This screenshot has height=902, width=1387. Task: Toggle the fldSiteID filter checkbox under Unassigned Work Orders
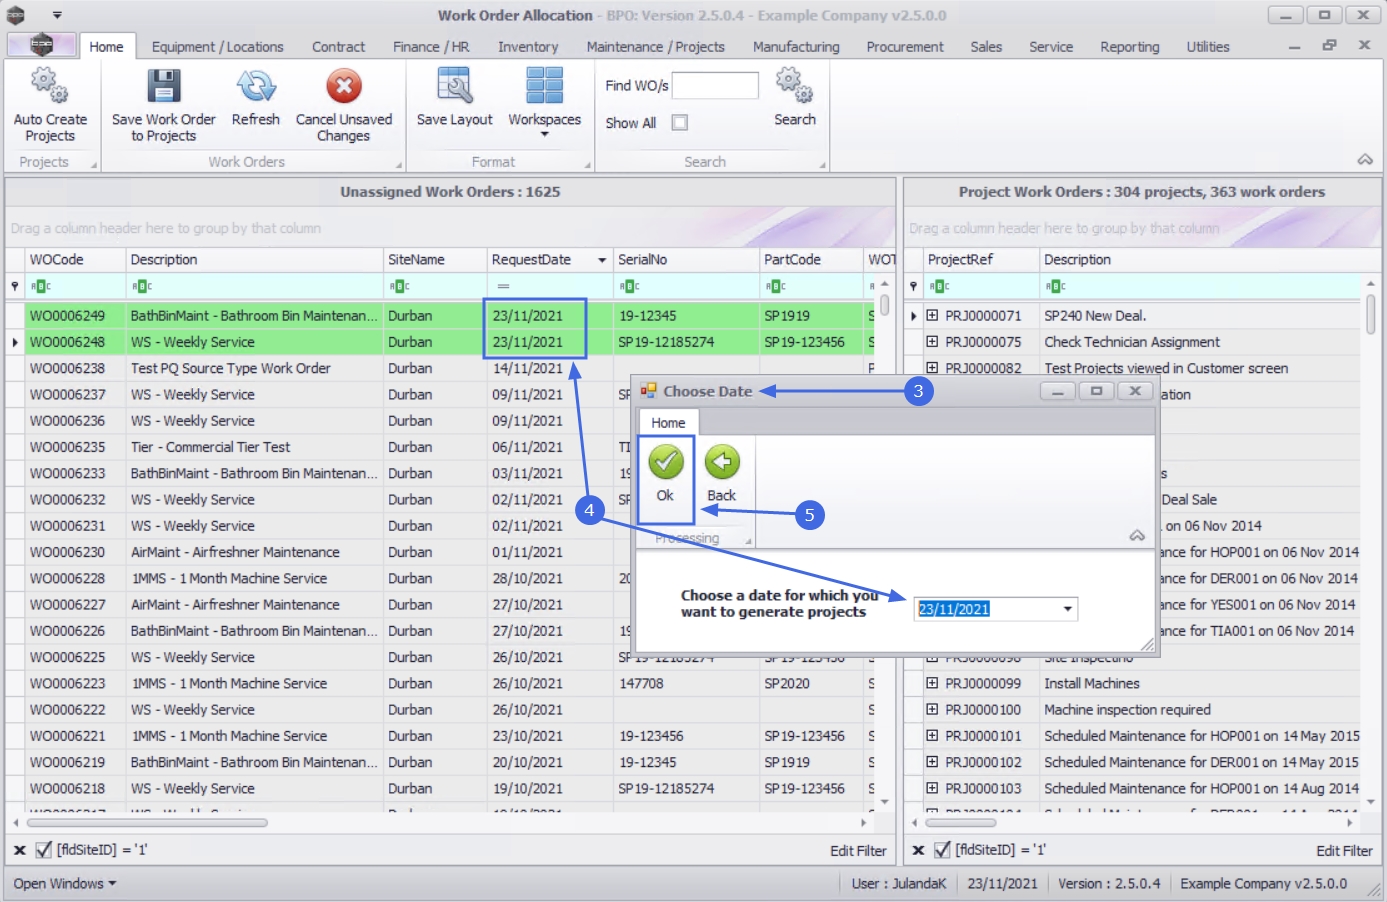click(44, 850)
